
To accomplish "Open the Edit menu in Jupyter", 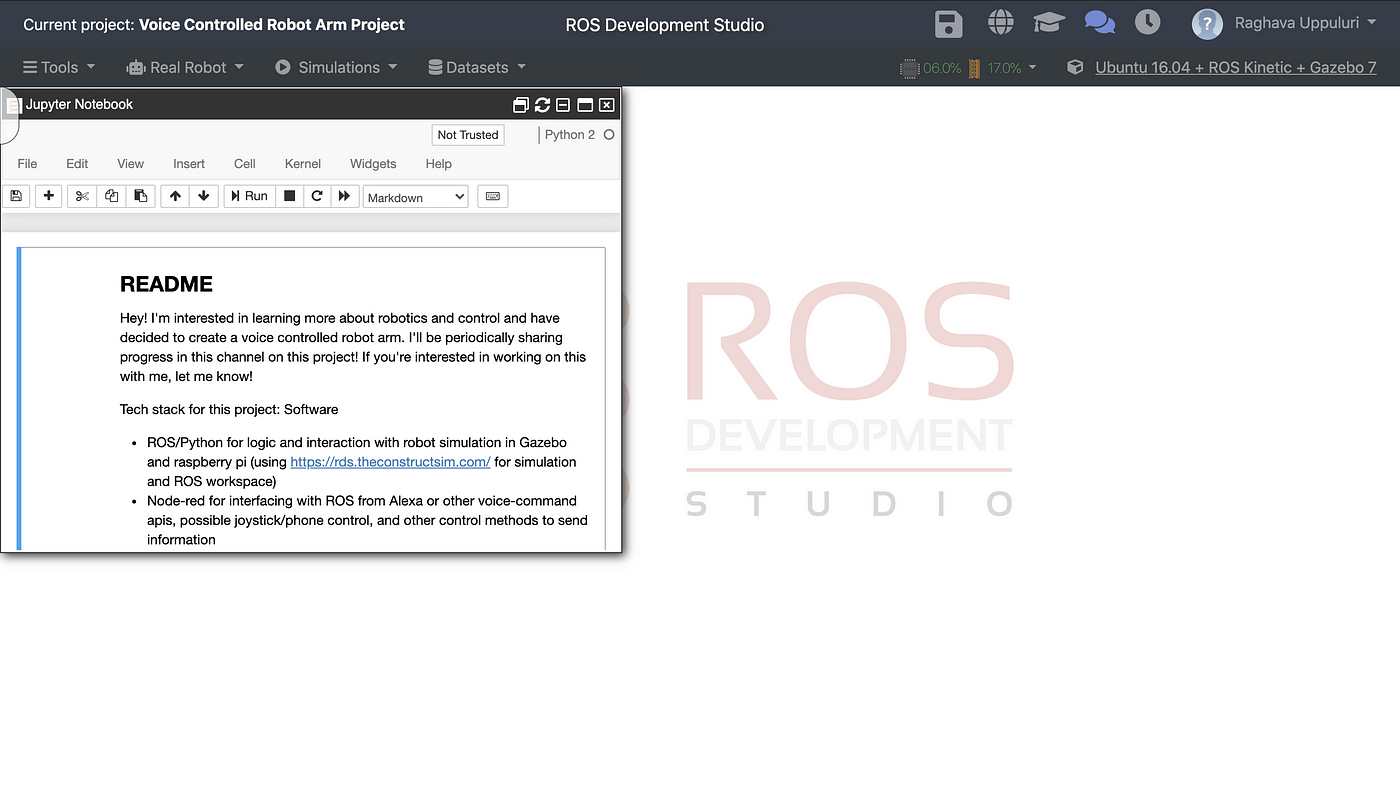I will (77, 164).
